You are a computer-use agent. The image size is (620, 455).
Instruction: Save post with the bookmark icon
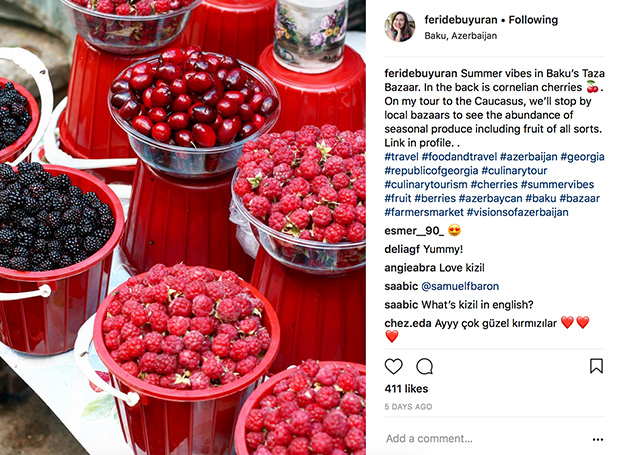click(x=596, y=366)
